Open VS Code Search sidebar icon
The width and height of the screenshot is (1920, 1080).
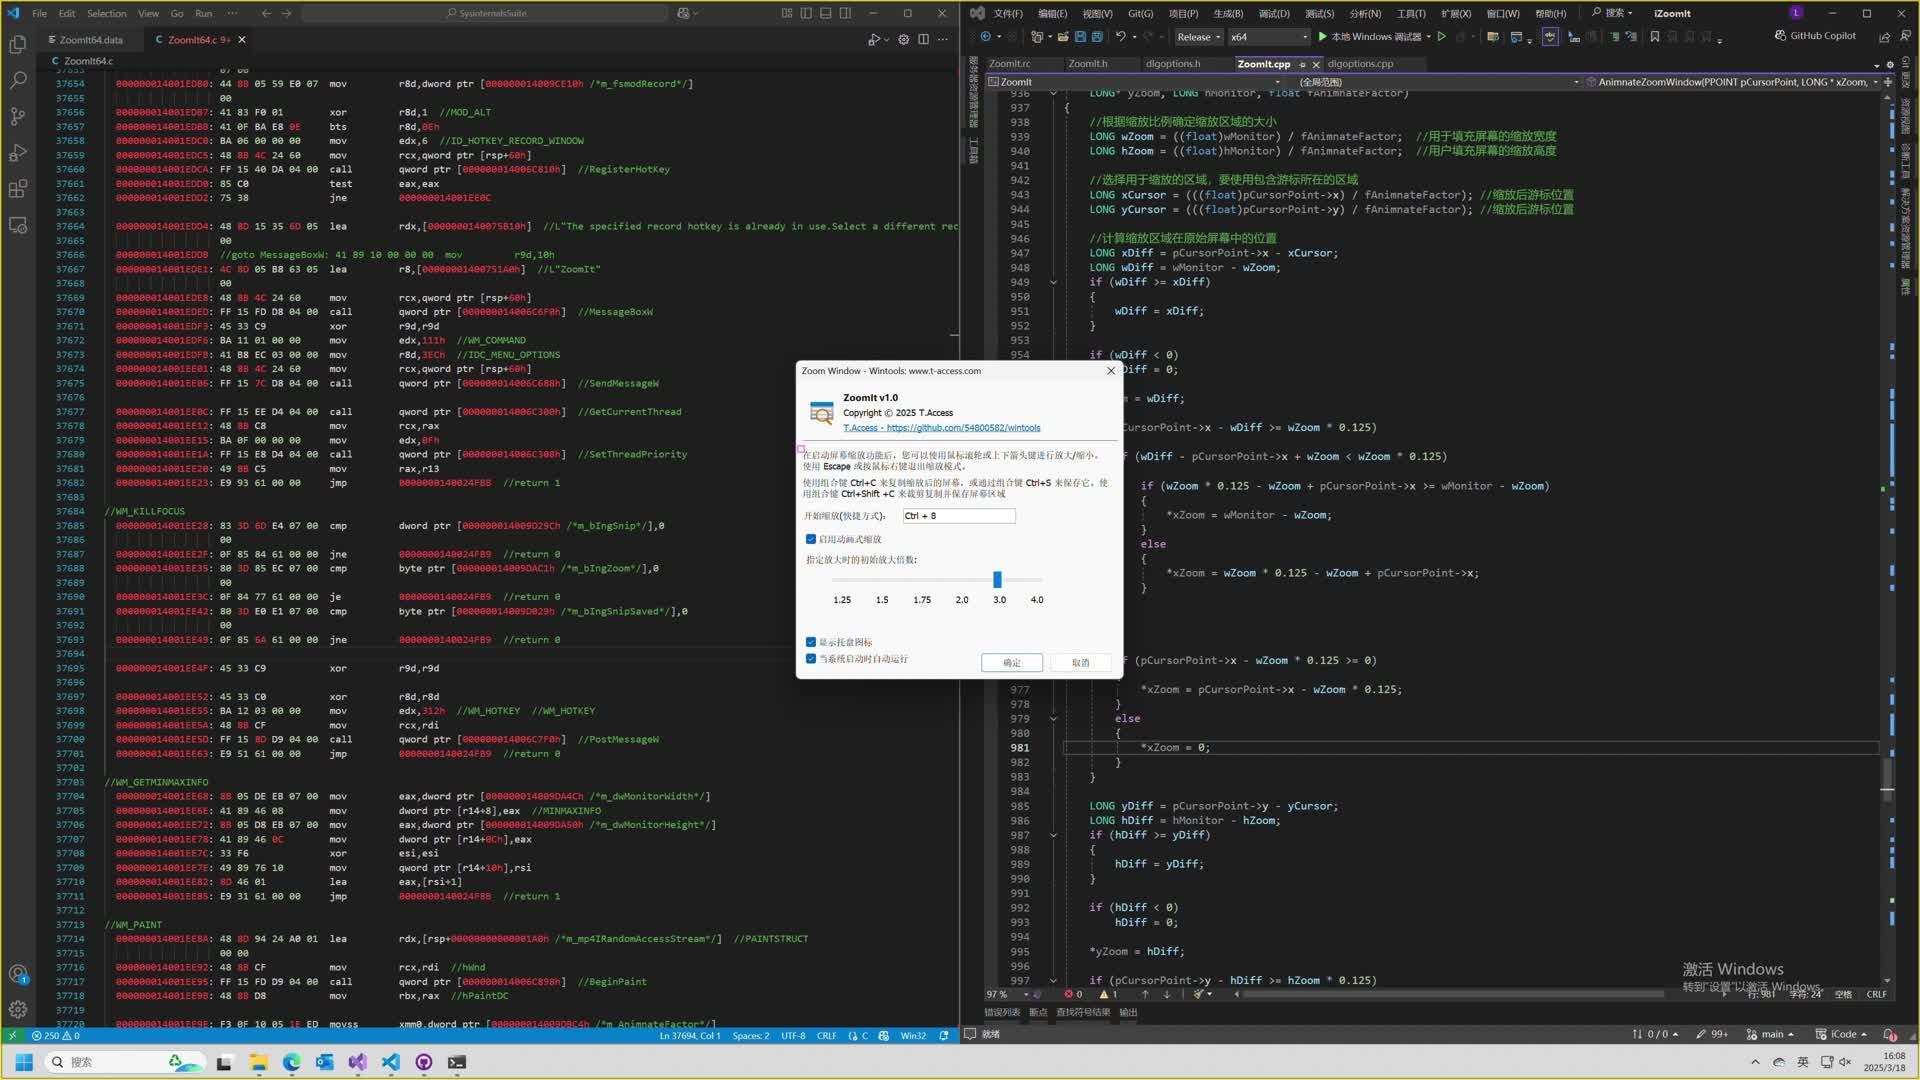coord(17,80)
